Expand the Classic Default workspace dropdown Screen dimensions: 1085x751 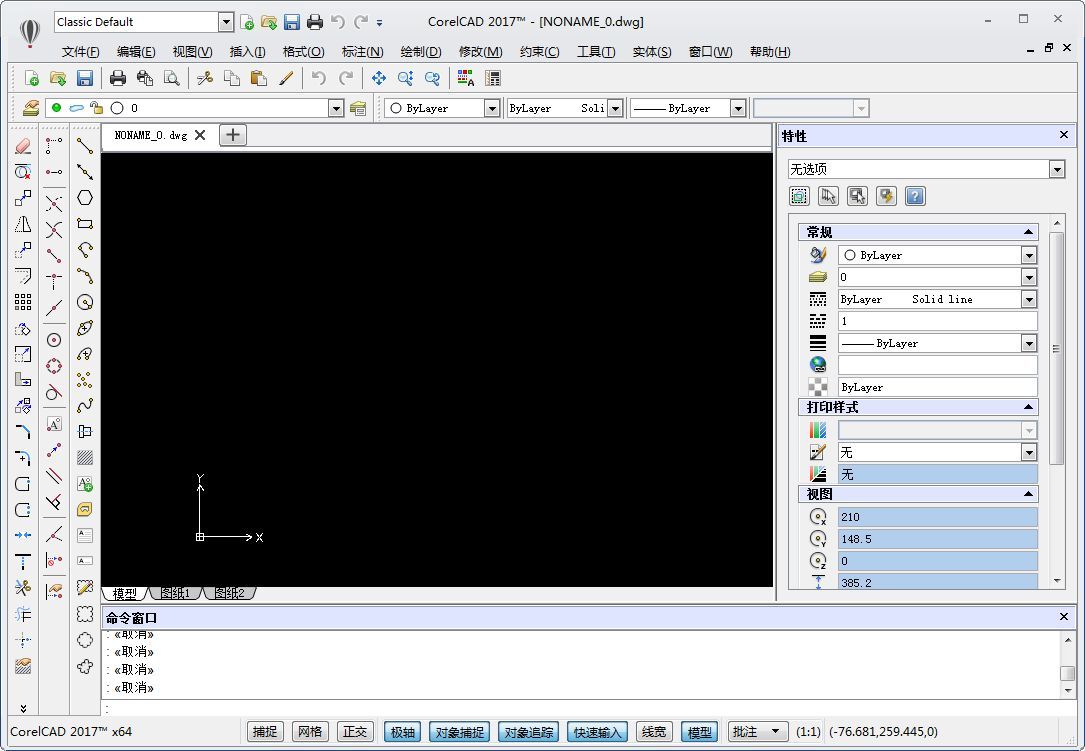click(x=225, y=22)
